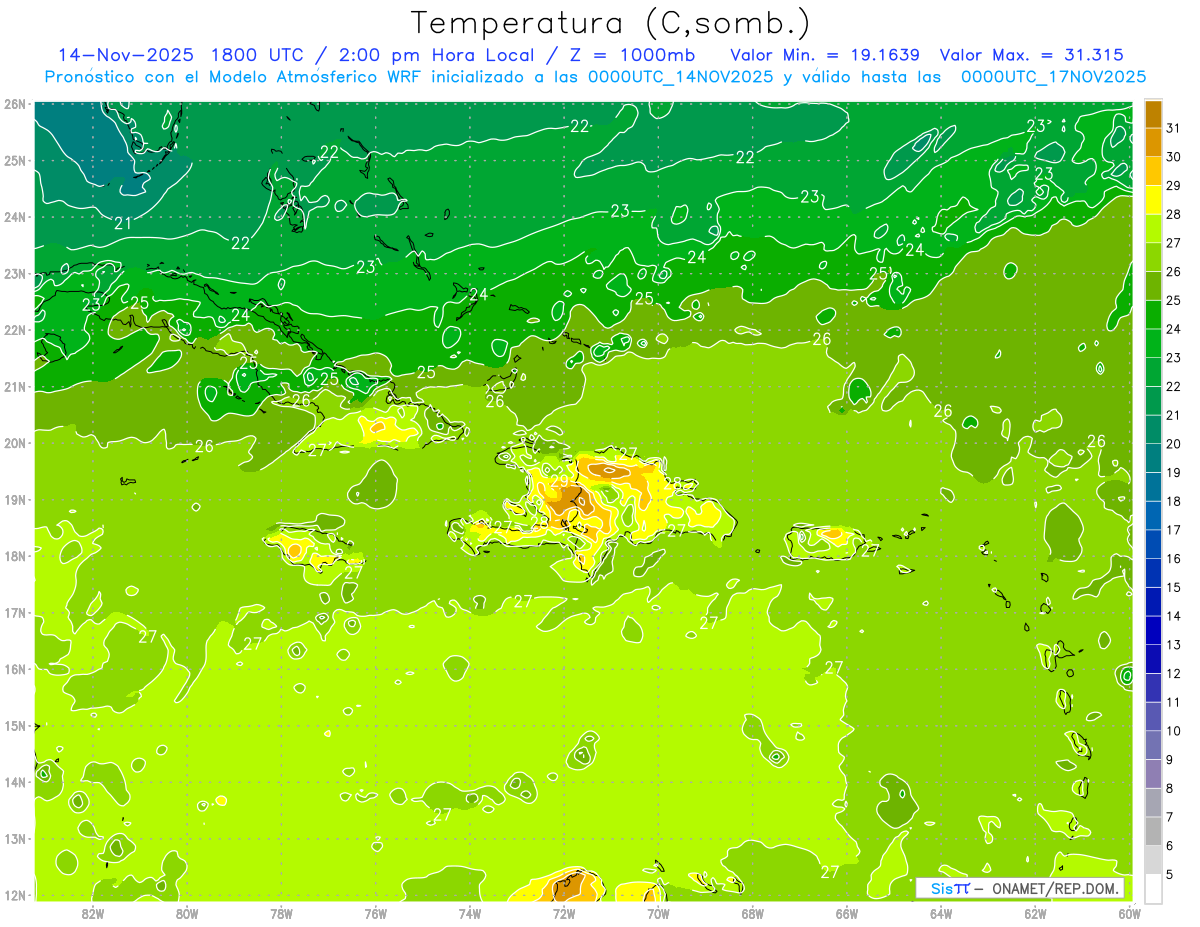Click the "0000UTC_17NOV2025" valid-until time
Screen dimensions: 1200x927
tap(1053, 77)
